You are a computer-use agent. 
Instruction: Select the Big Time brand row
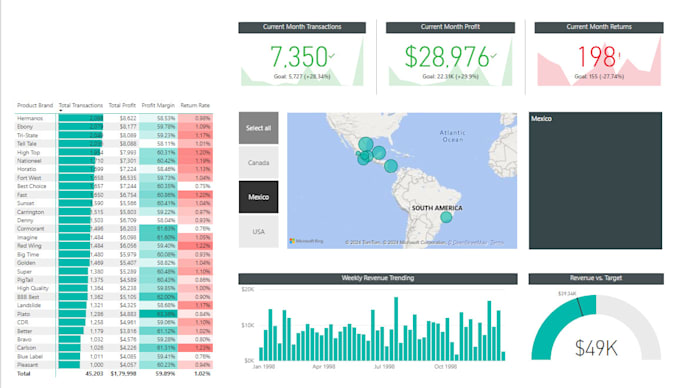[x=114, y=254]
